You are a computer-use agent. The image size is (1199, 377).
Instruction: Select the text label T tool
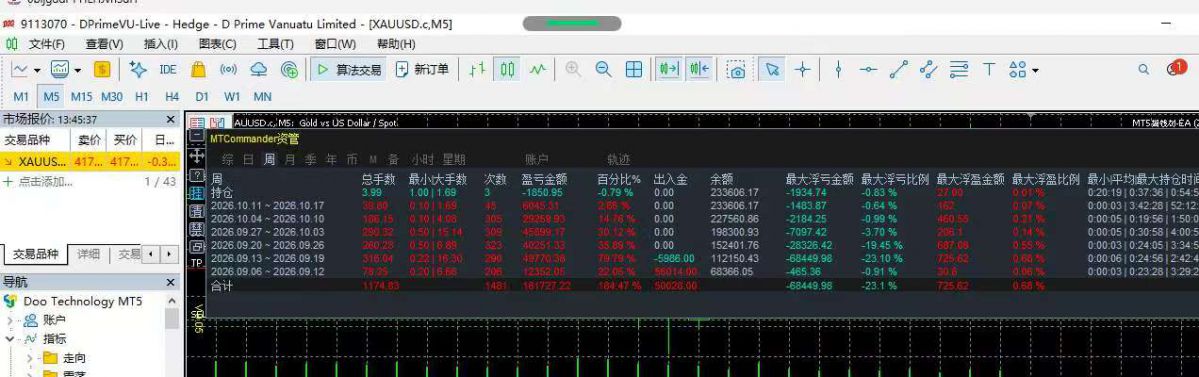(x=988, y=70)
